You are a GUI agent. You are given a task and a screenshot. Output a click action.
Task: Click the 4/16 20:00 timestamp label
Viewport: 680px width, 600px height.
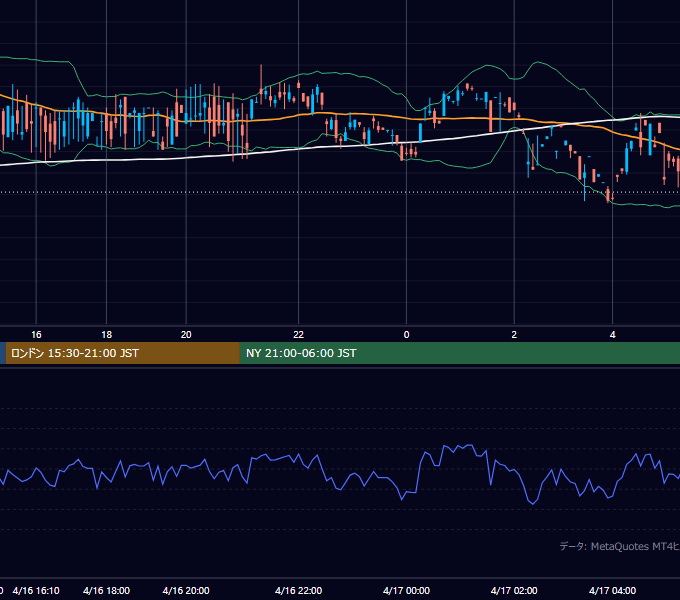click(x=186, y=590)
